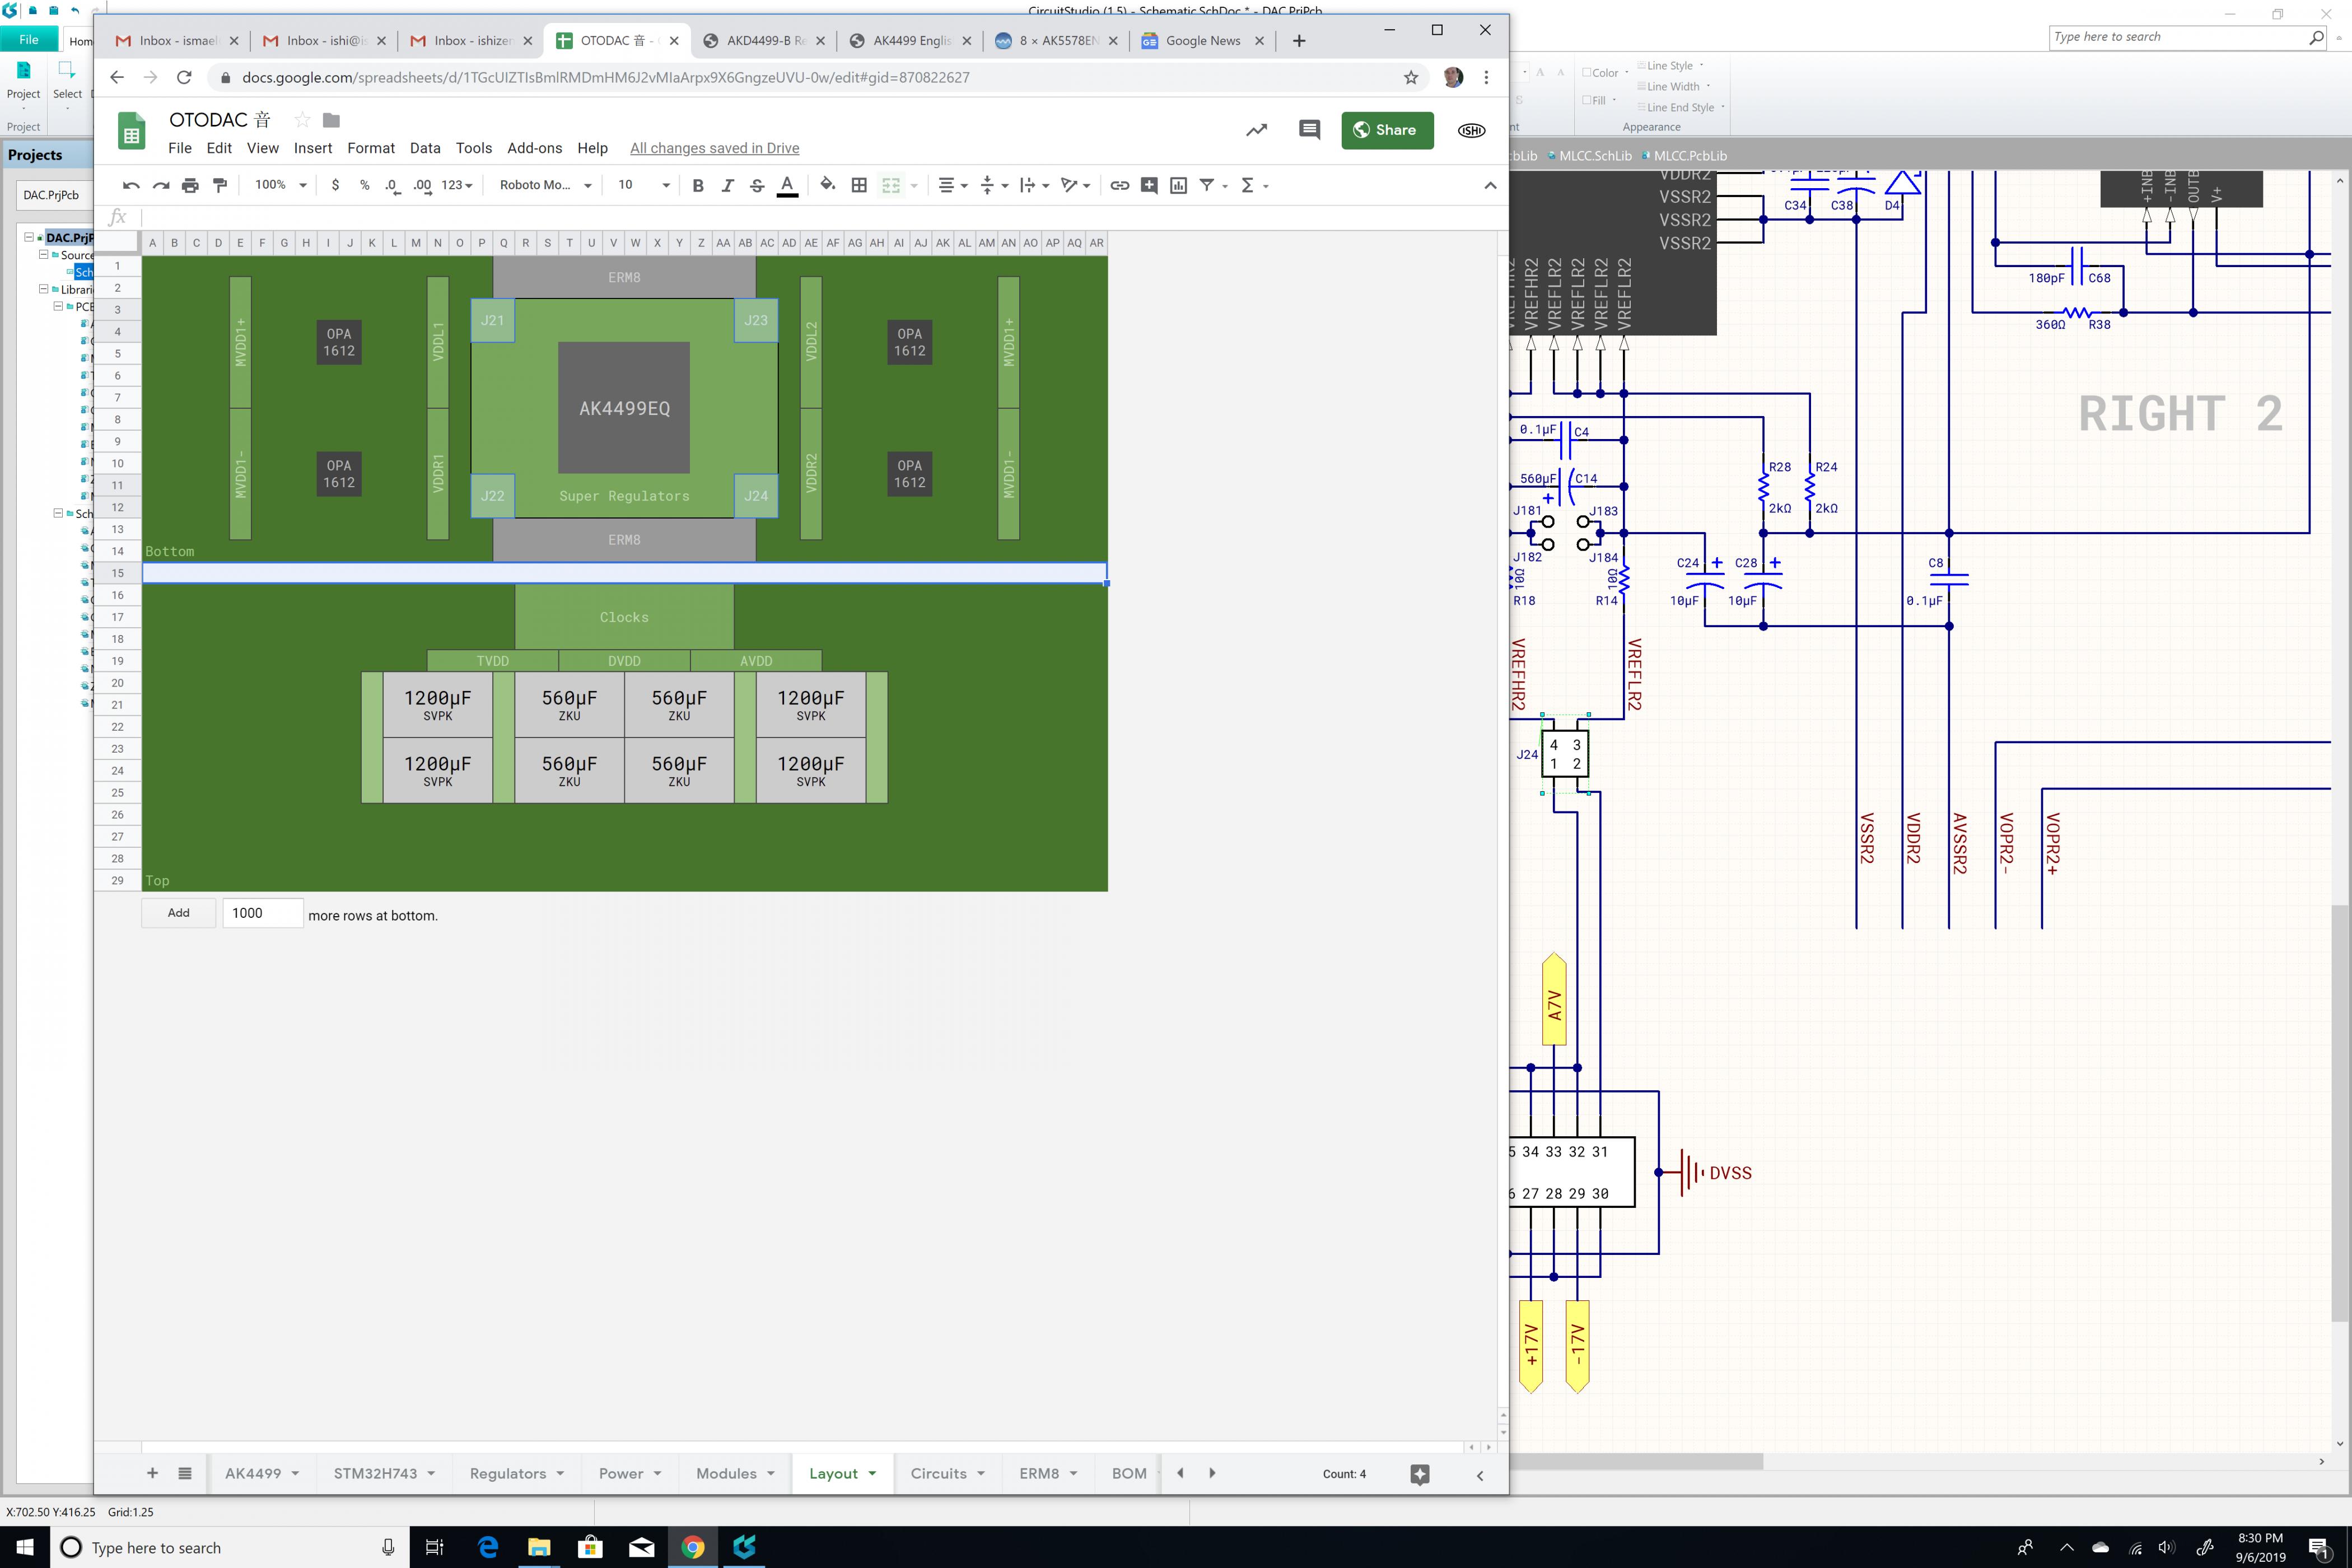This screenshot has width=2352, height=1568.
Task: Open text rotation dropdown
Action: coord(1075,185)
